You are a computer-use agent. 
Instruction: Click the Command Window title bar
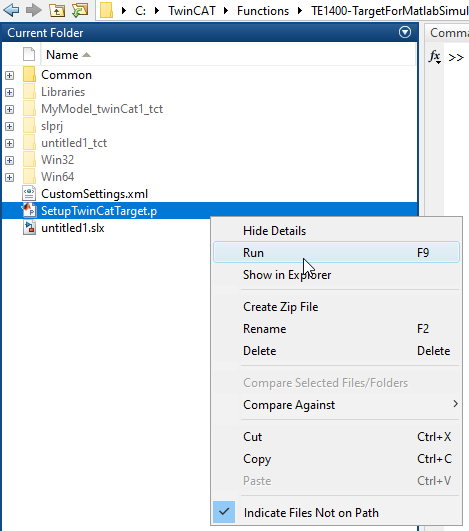[447, 33]
